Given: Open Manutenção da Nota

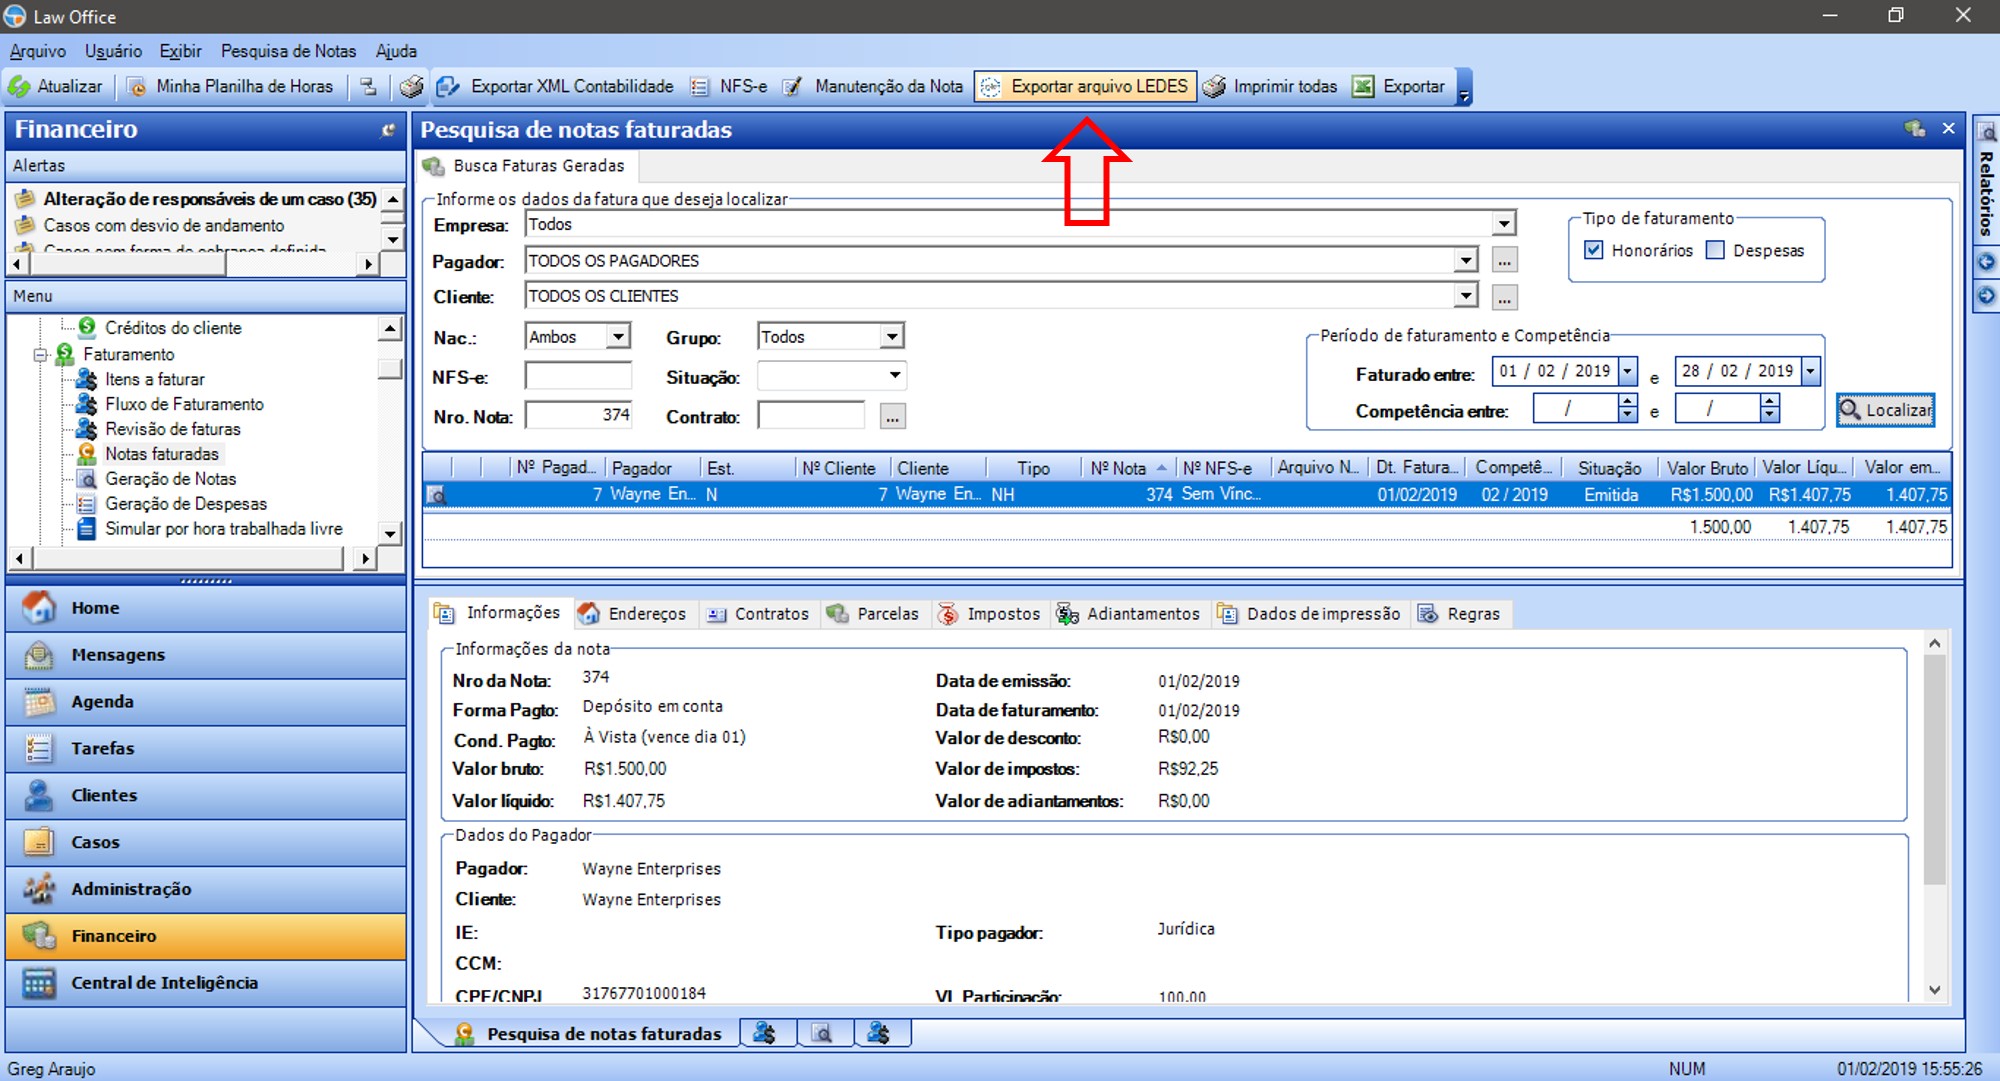Looking at the screenshot, I should point(873,87).
